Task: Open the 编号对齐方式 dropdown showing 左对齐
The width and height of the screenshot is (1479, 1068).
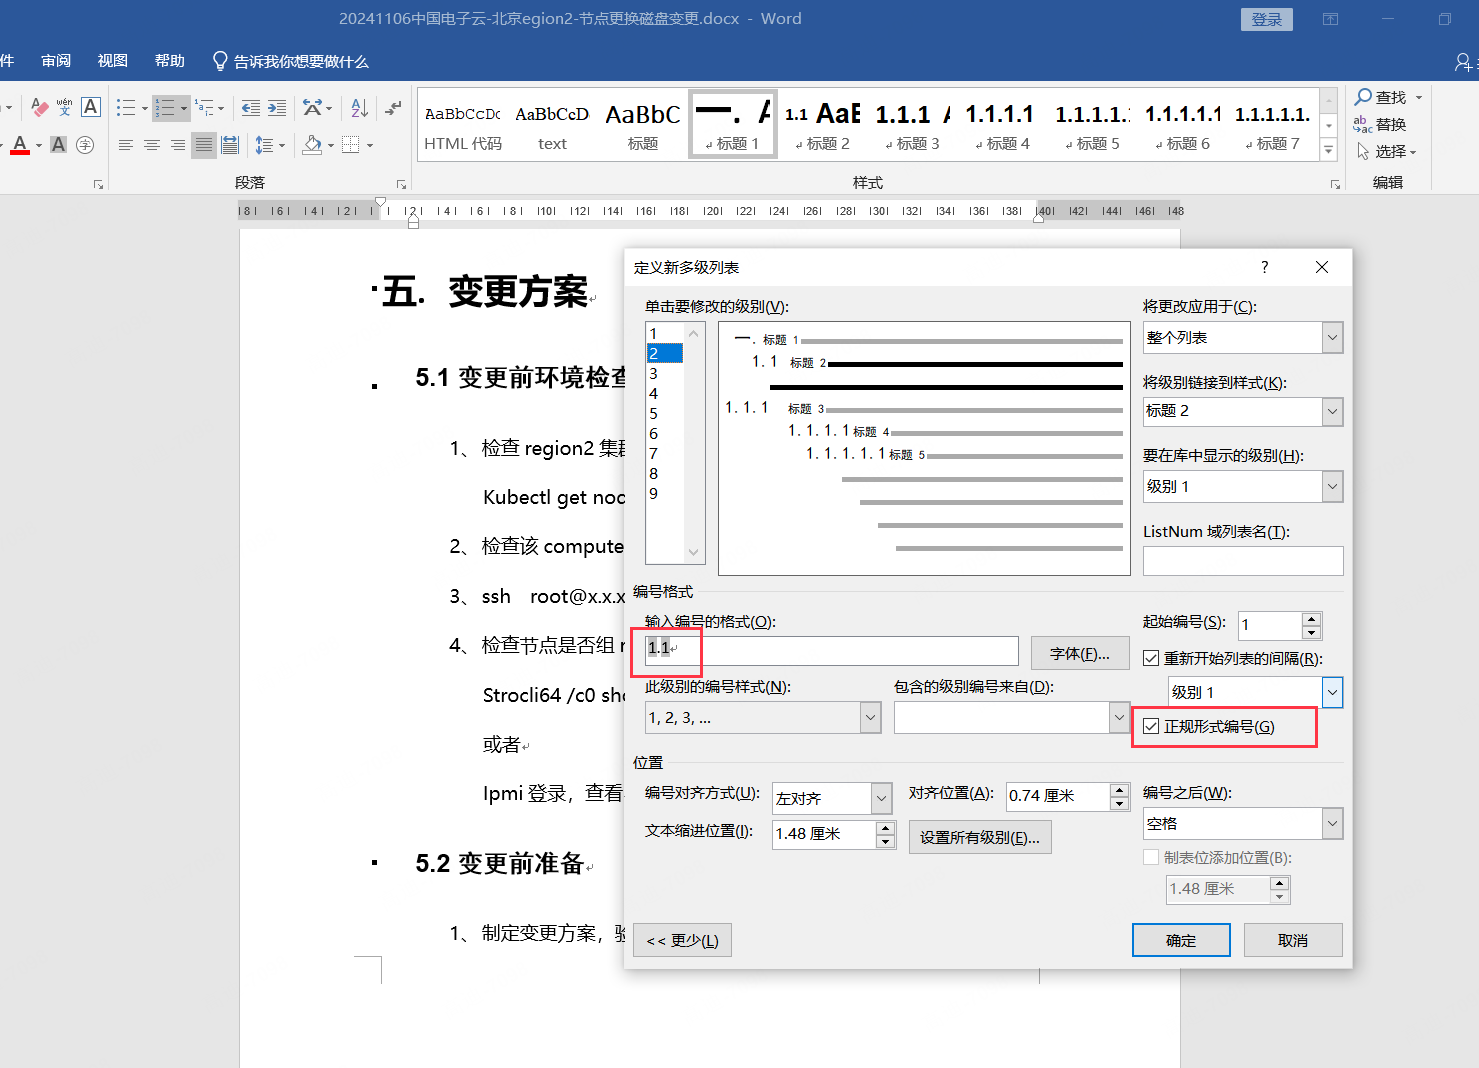Action: pyautogui.click(x=881, y=798)
